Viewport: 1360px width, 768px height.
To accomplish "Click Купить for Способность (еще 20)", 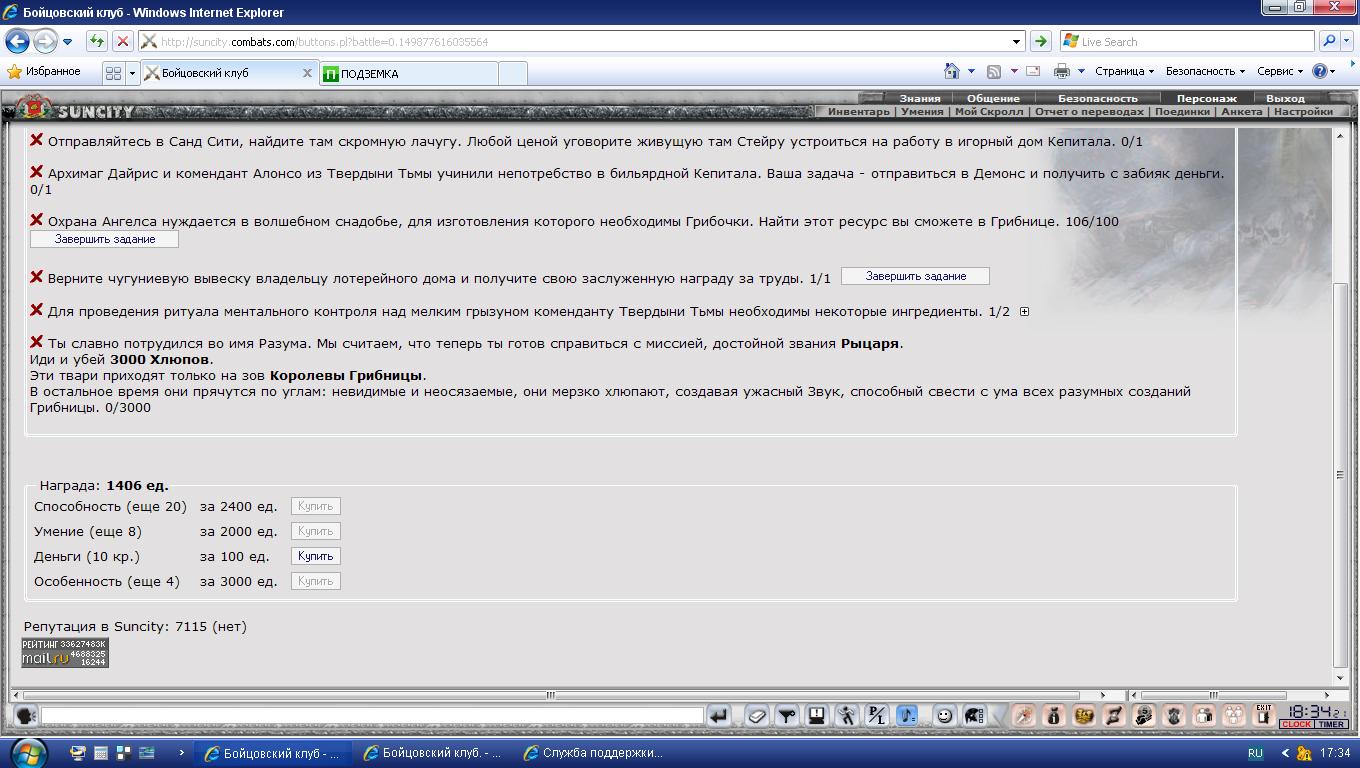I will point(315,506).
